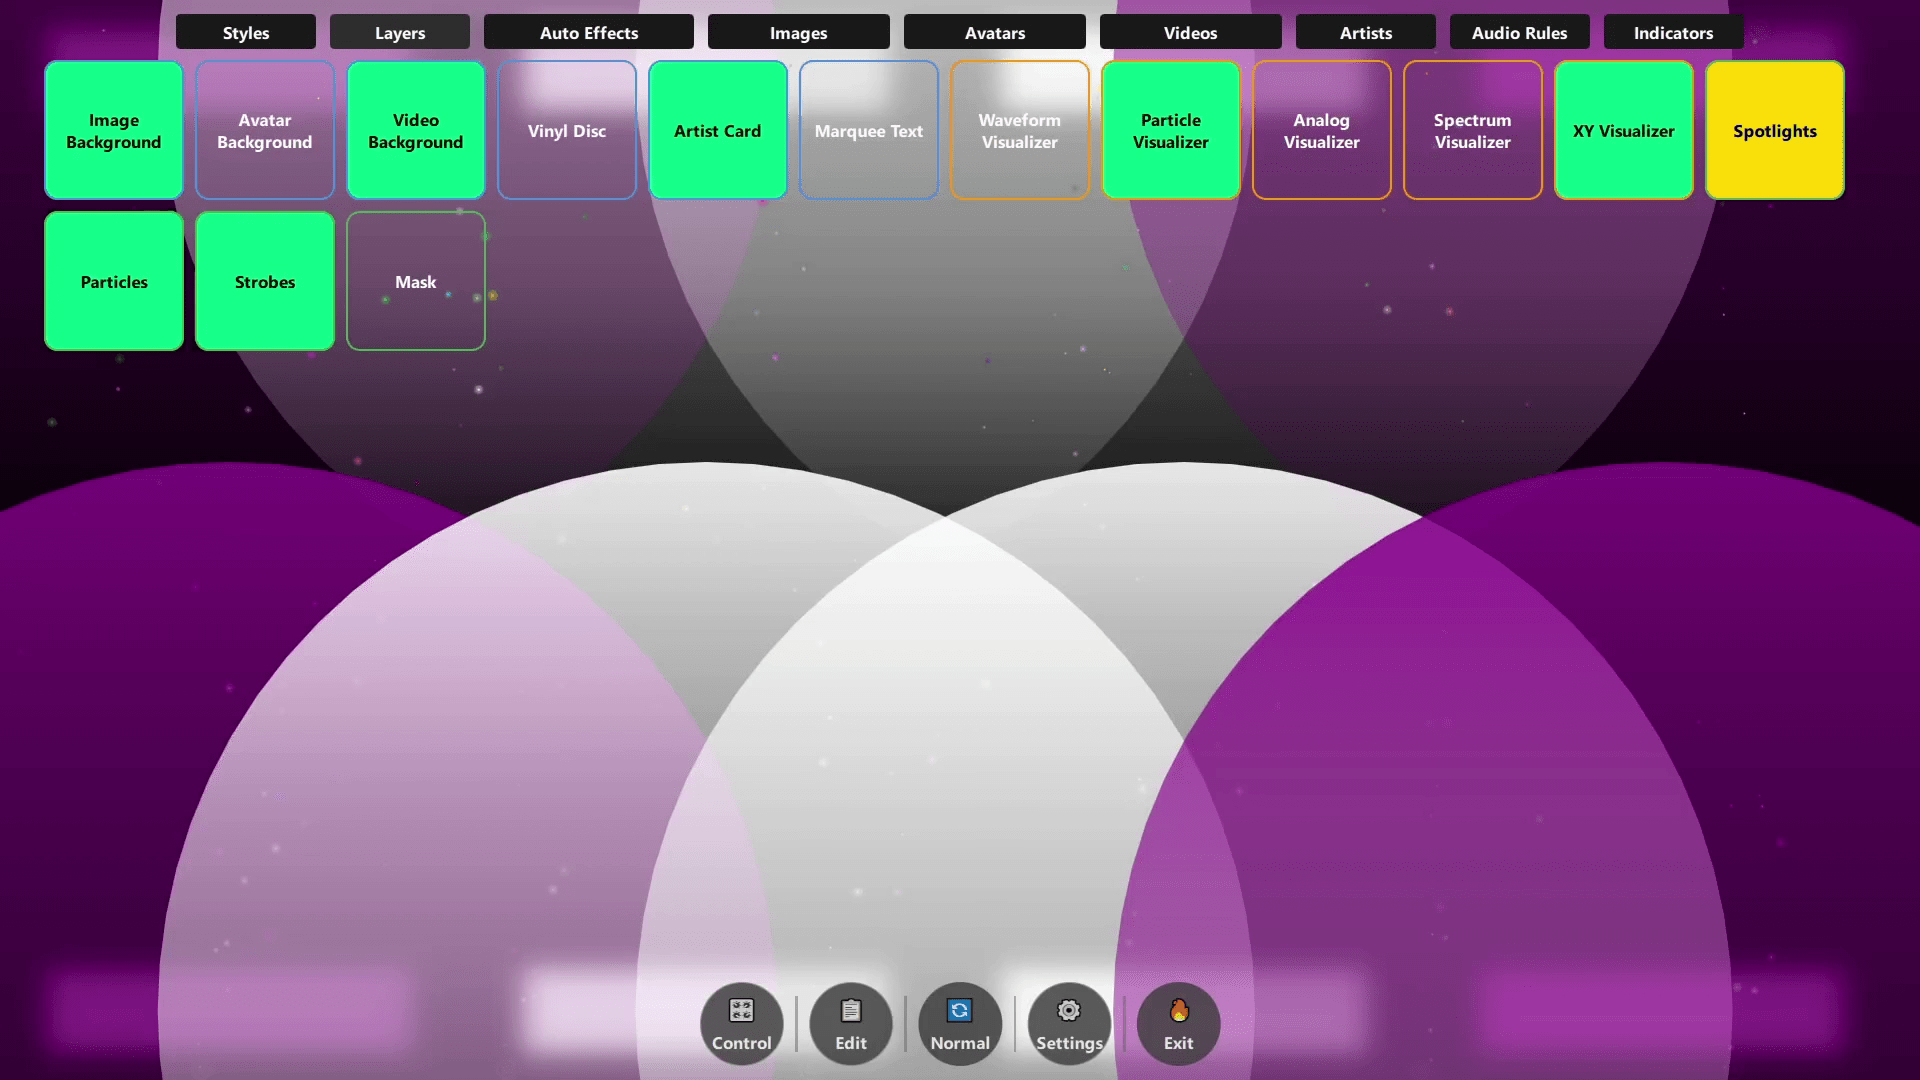Enable the Waveform Visualizer tile

[x=1020, y=131]
